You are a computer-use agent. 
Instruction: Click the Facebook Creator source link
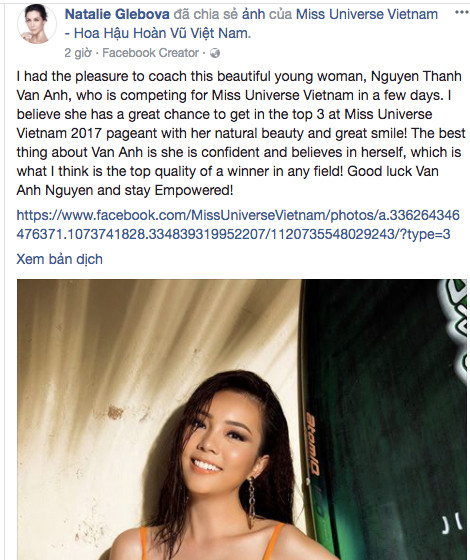click(150, 53)
